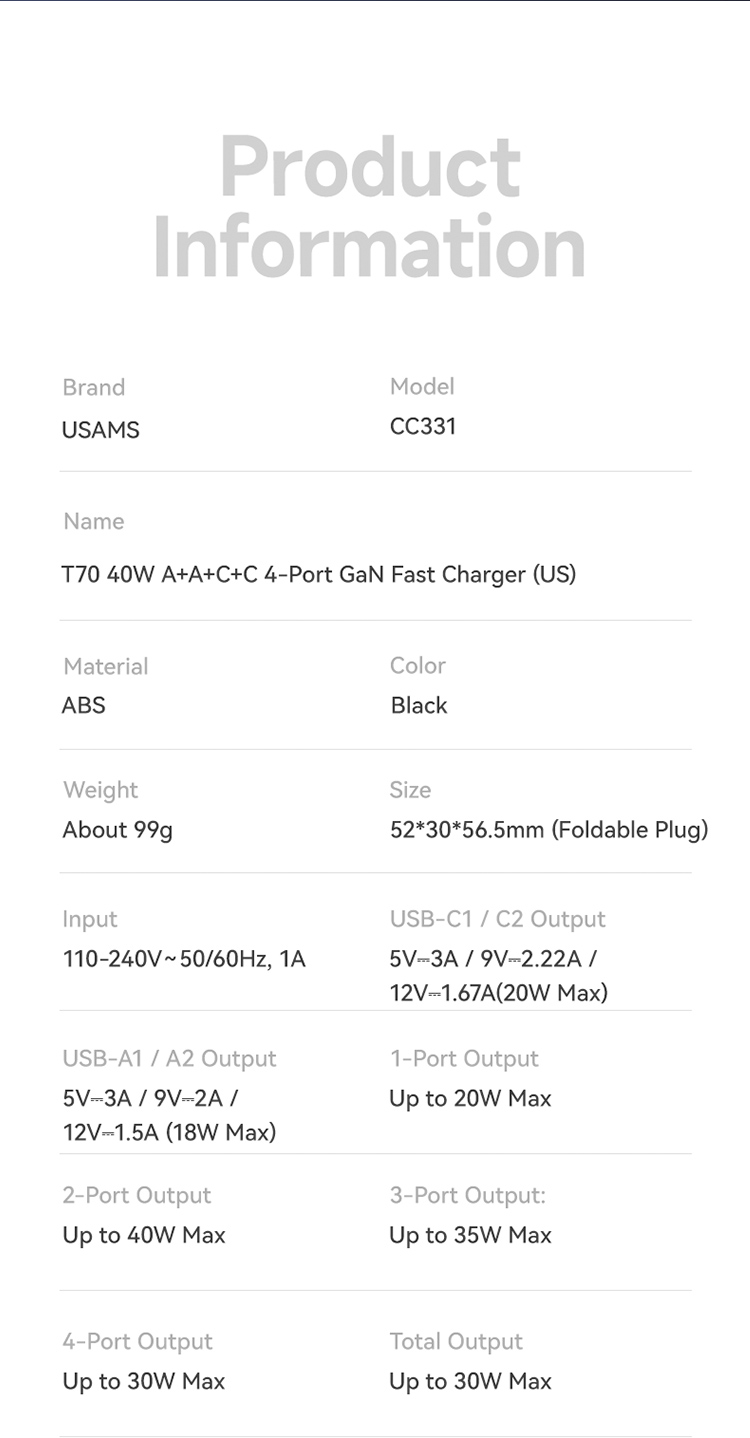Click the Up to 20W Max value
Image resolution: width=750 pixels, height=1438 pixels.
[470, 1098]
